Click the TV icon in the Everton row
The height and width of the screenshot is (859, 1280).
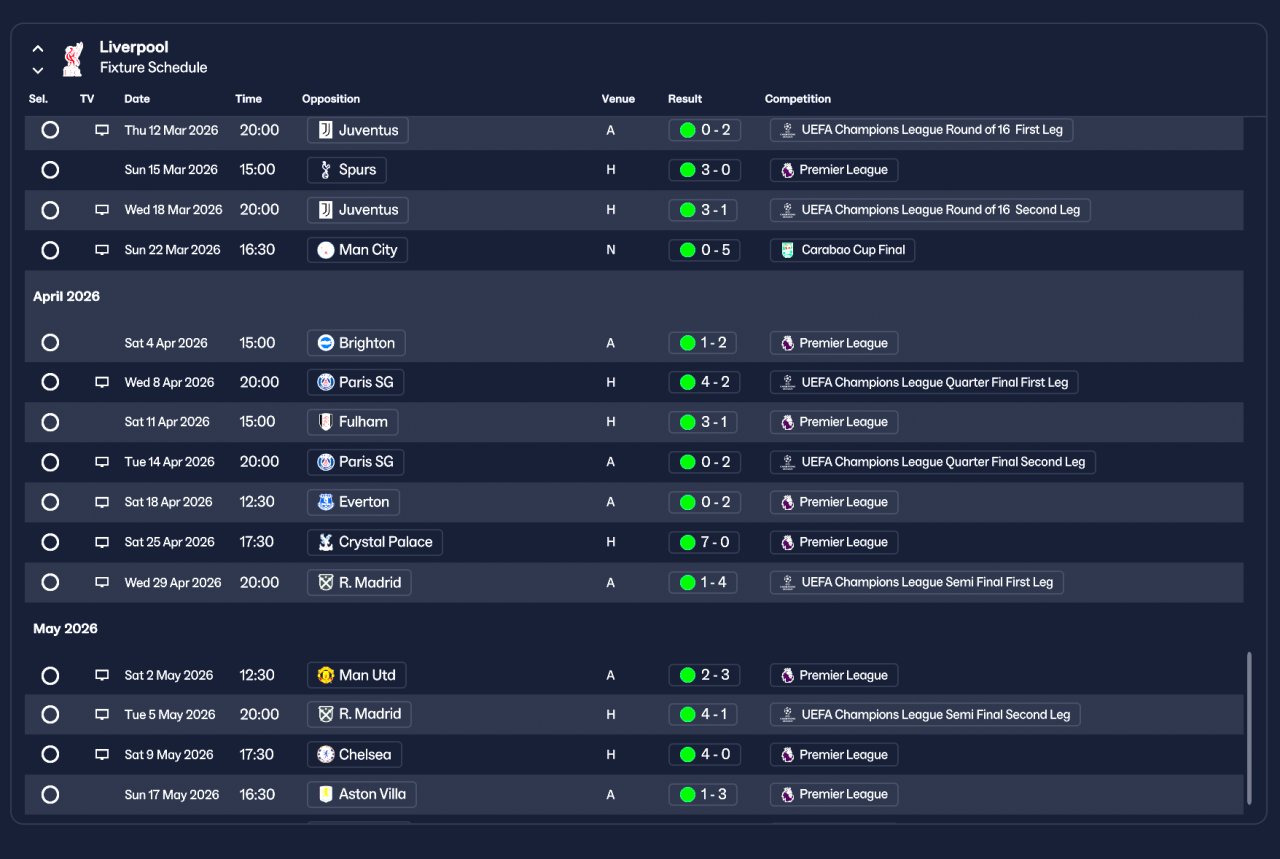tap(102, 502)
